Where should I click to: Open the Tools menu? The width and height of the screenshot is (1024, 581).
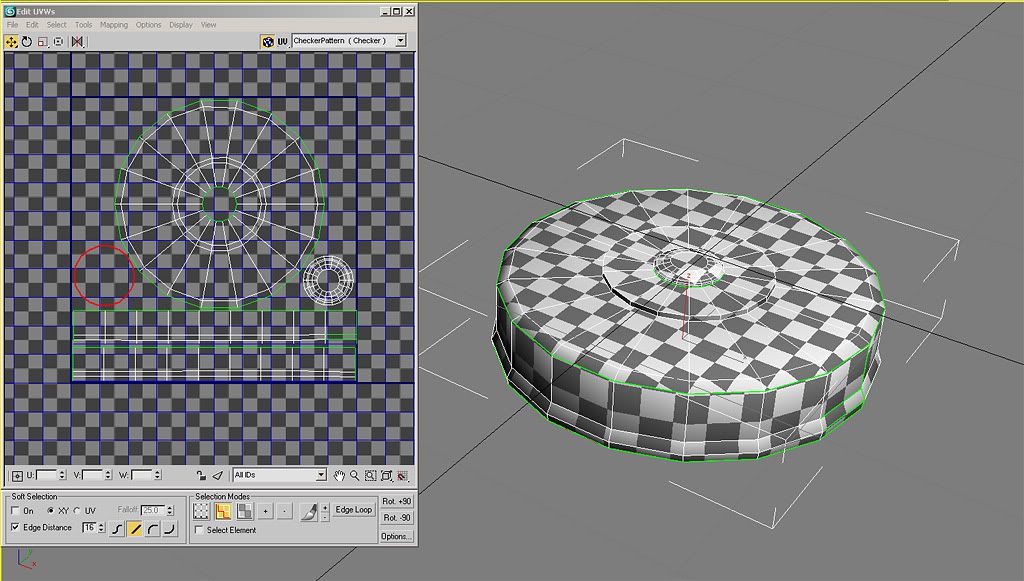(83, 24)
